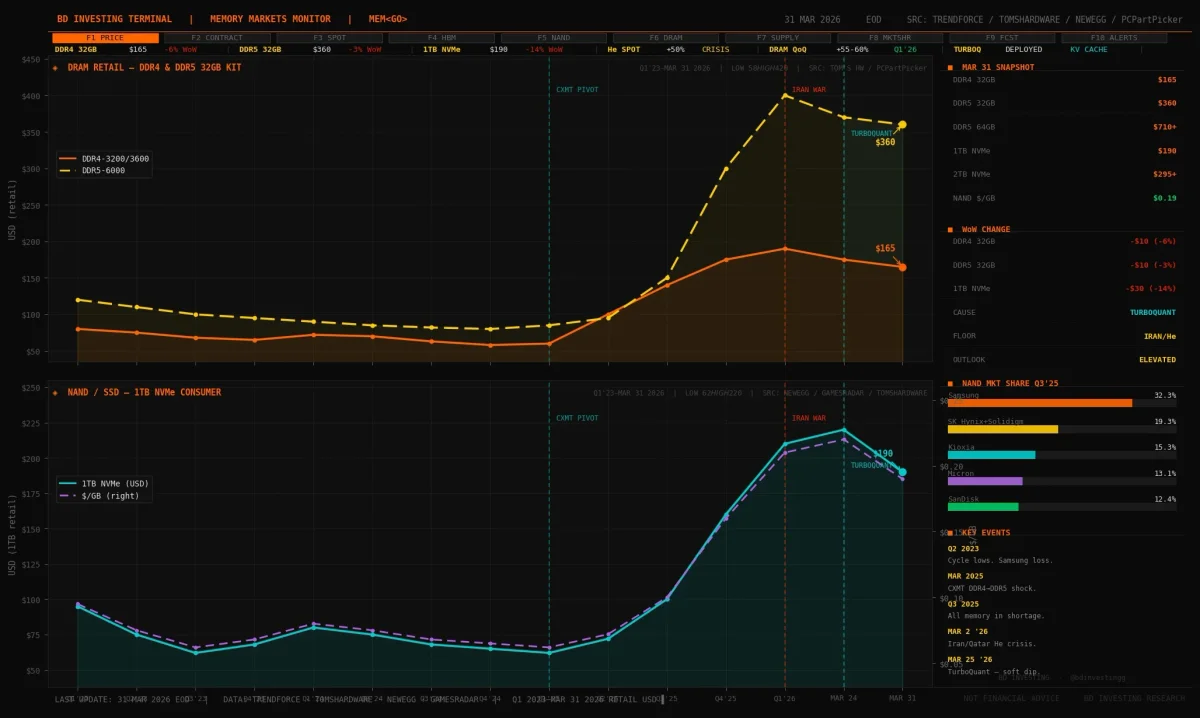The height and width of the screenshot is (718, 1200).
Task: Open the F10 ALERTS tab
Action: click(1114, 38)
